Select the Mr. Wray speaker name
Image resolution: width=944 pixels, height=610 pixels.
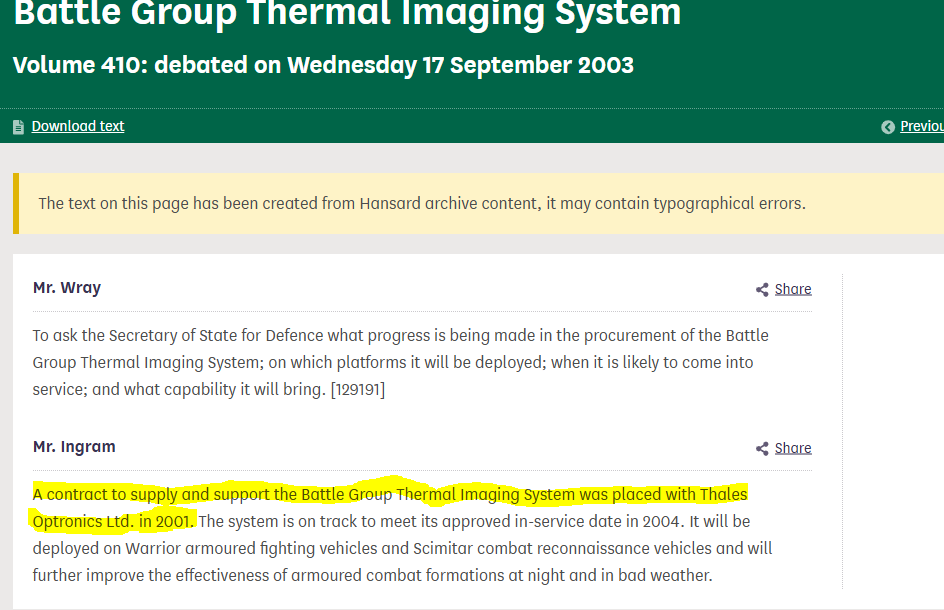[67, 288]
